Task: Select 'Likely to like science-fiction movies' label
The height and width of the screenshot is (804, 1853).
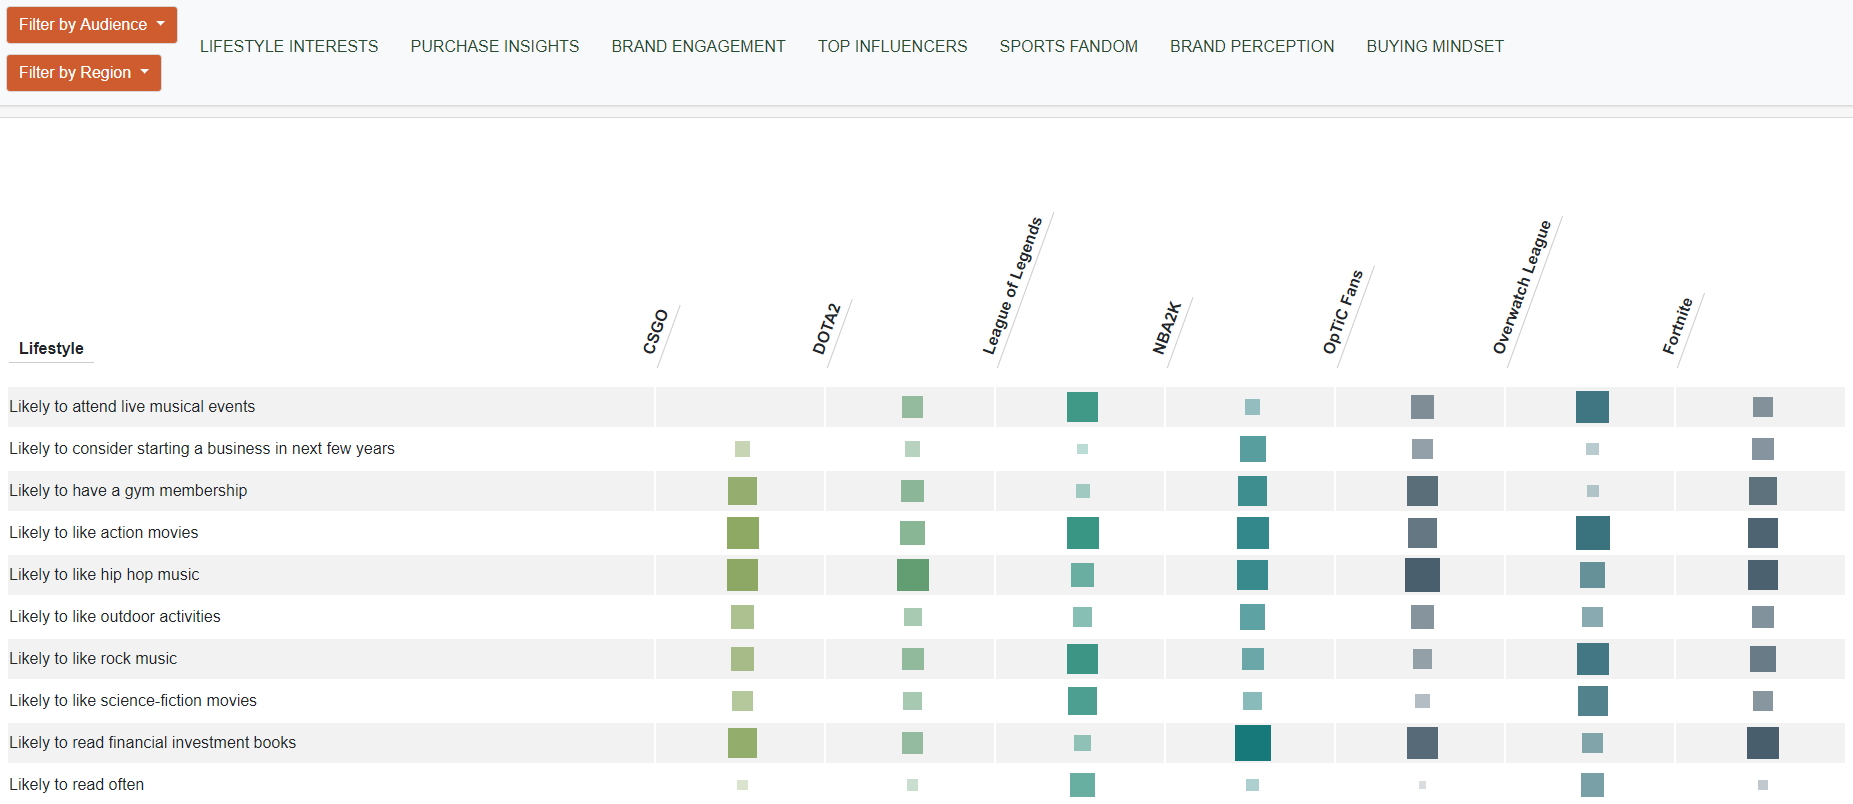Action: [133, 700]
